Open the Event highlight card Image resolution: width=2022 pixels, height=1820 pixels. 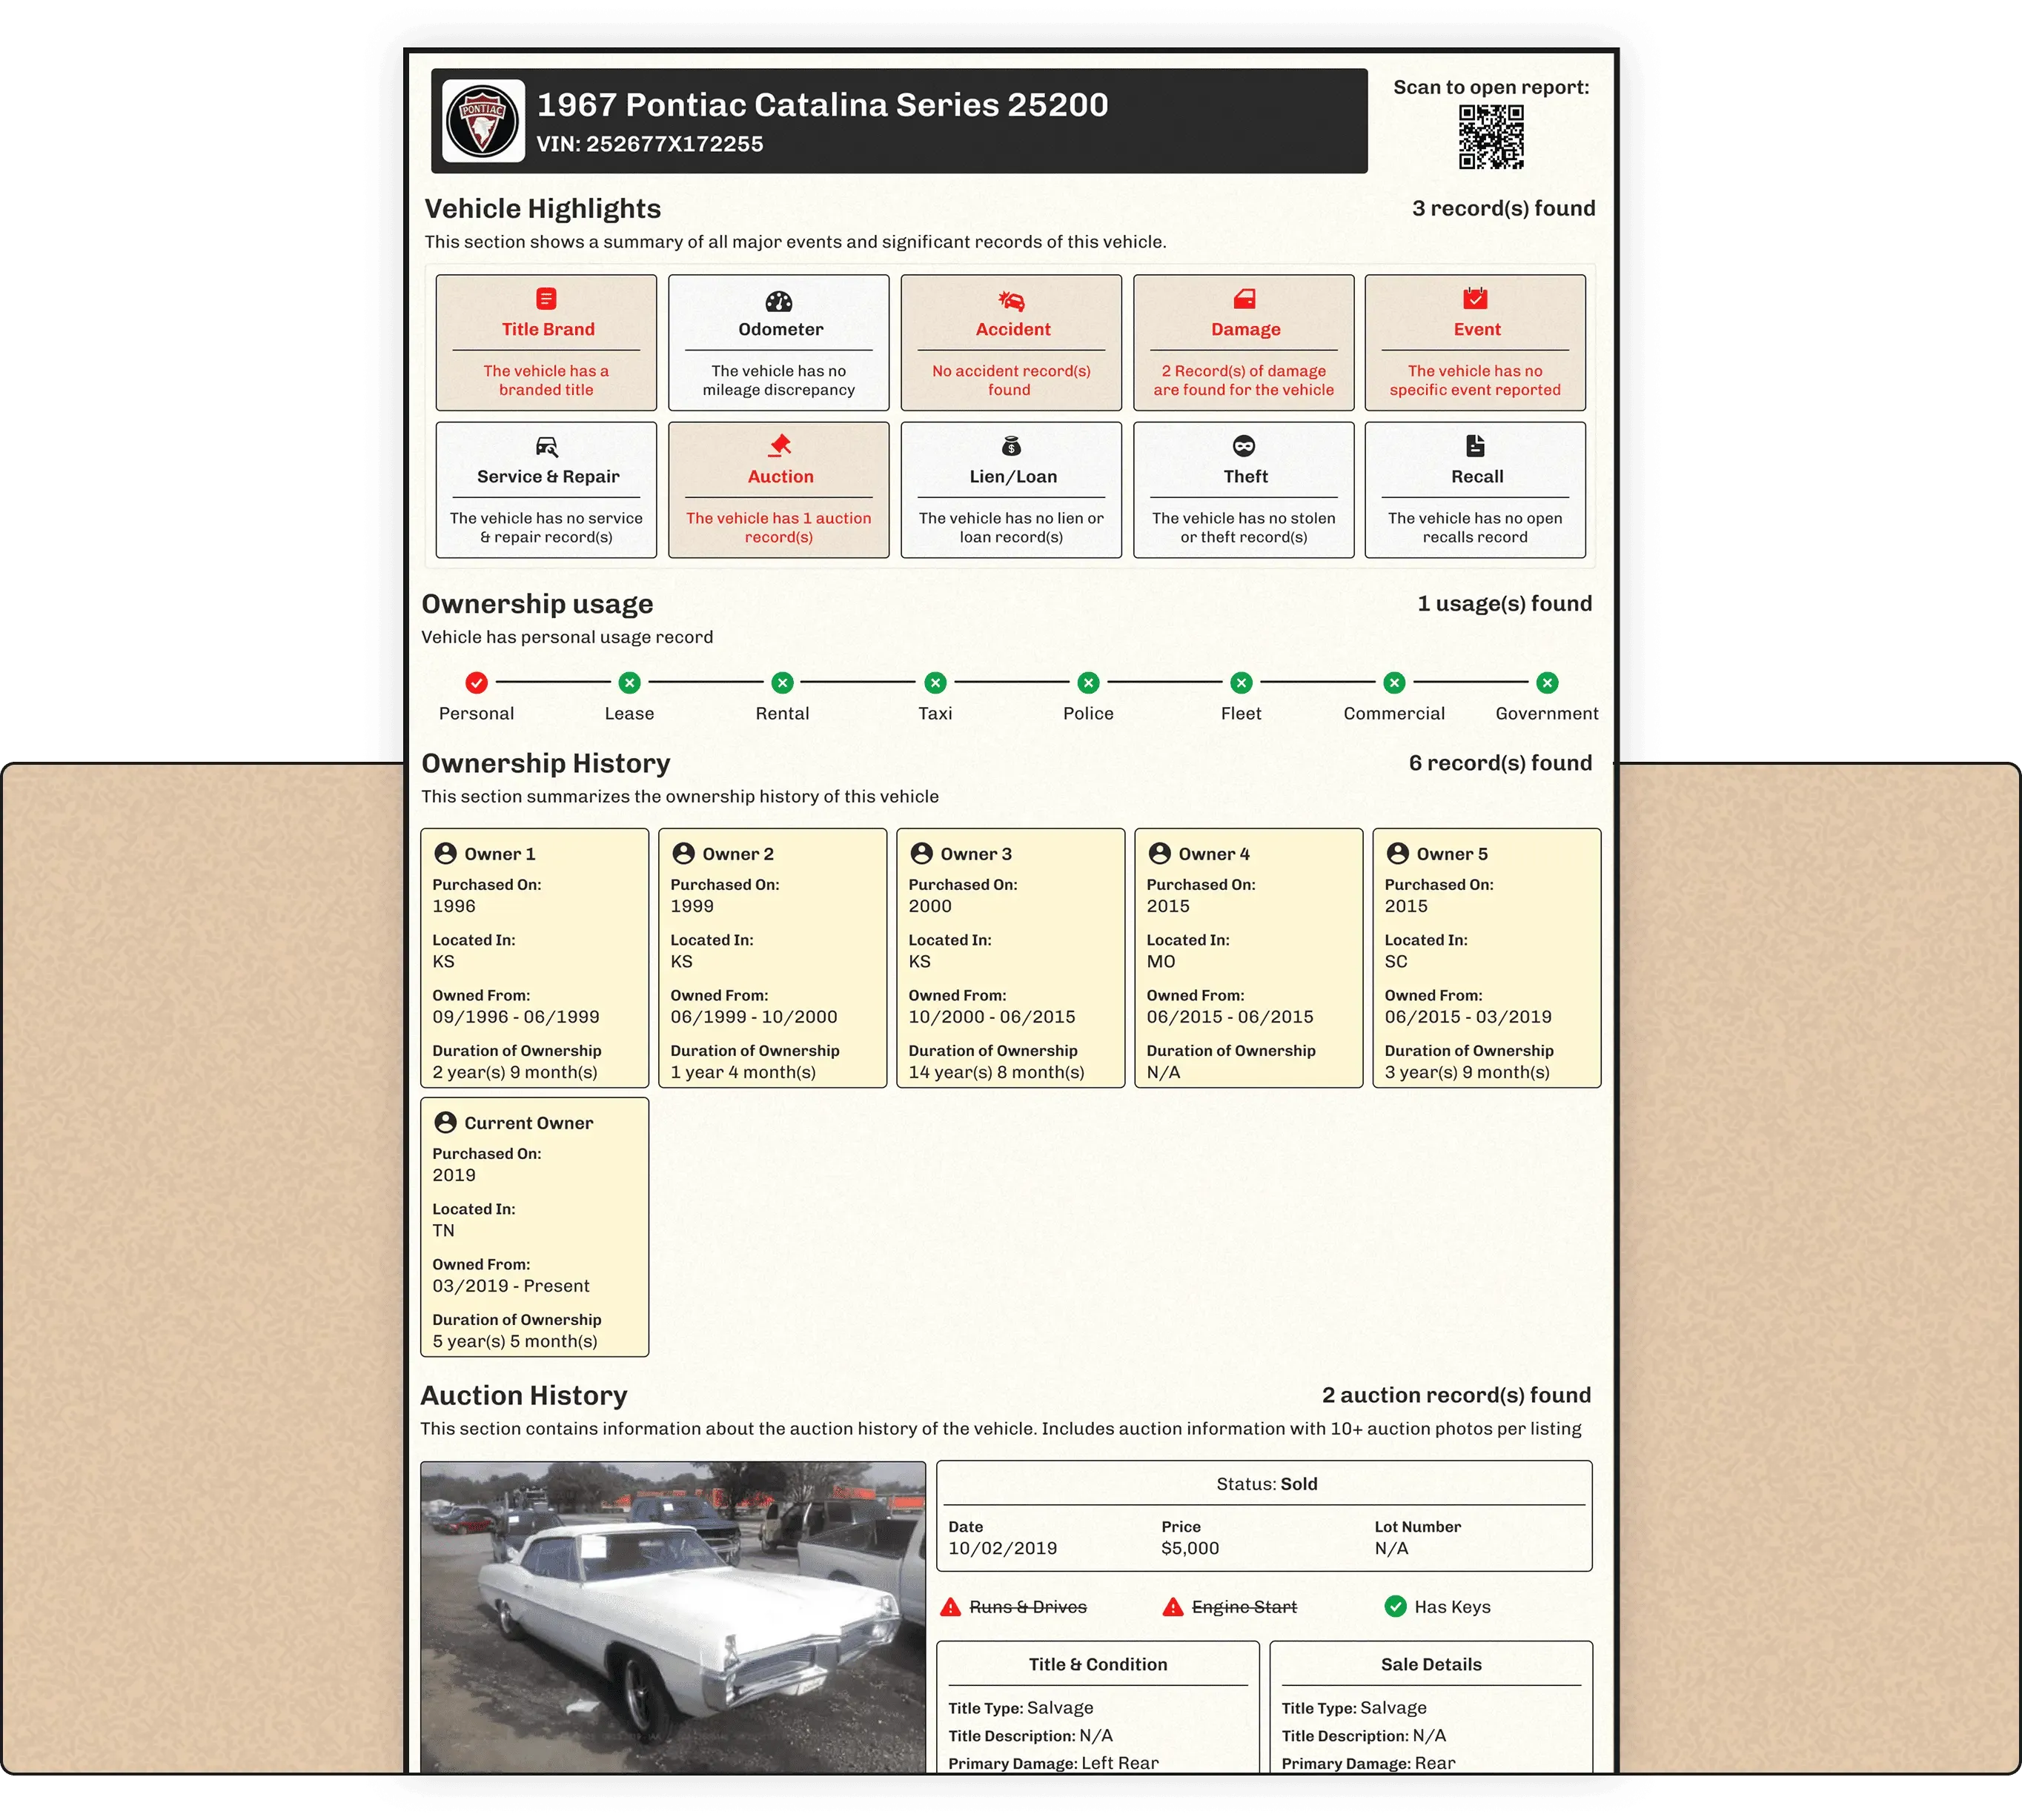[x=1475, y=343]
